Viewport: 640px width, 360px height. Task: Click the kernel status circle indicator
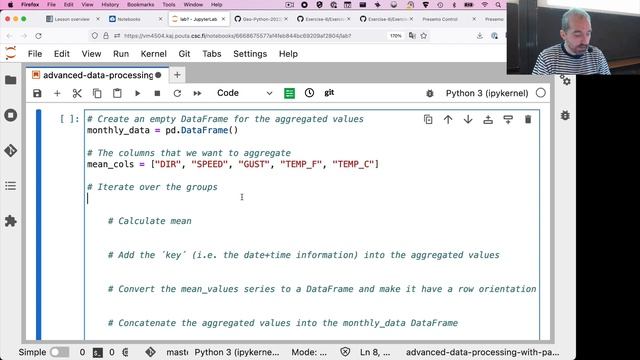click(x=541, y=93)
